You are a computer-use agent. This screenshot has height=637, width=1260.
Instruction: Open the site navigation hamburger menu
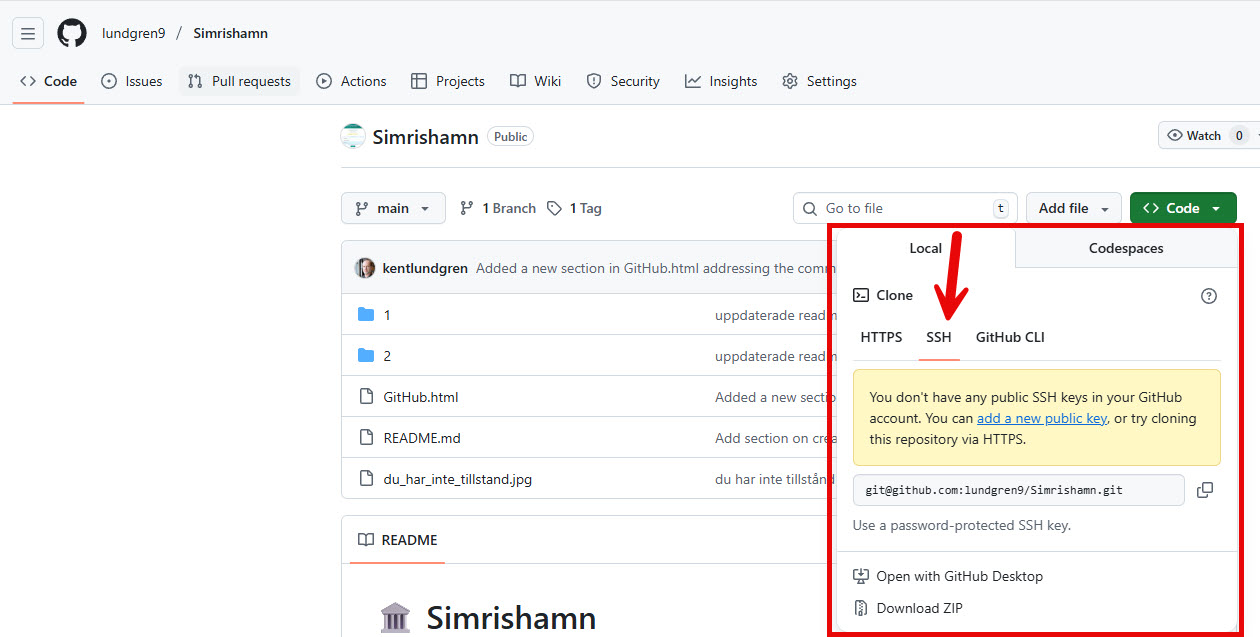[x=27, y=32]
